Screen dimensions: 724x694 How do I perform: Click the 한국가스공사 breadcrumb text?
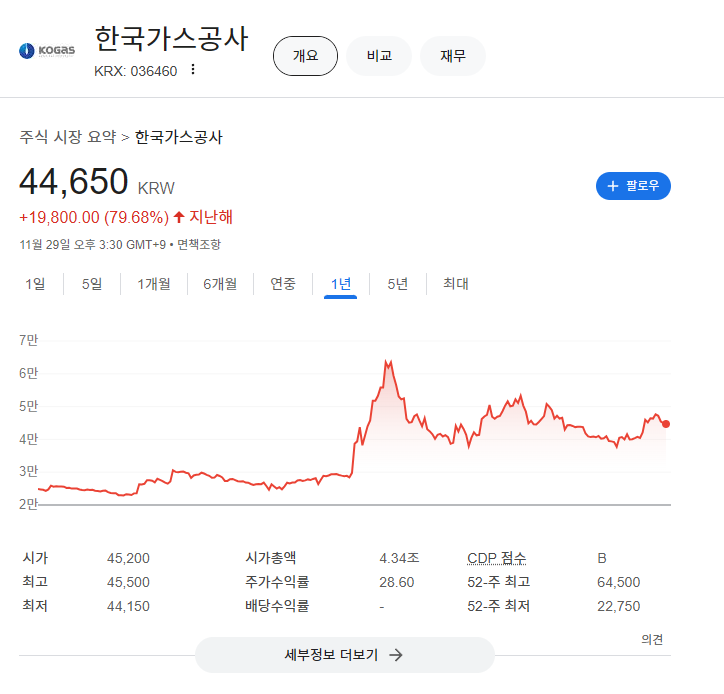pyautogui.click(x=179, y=137)
